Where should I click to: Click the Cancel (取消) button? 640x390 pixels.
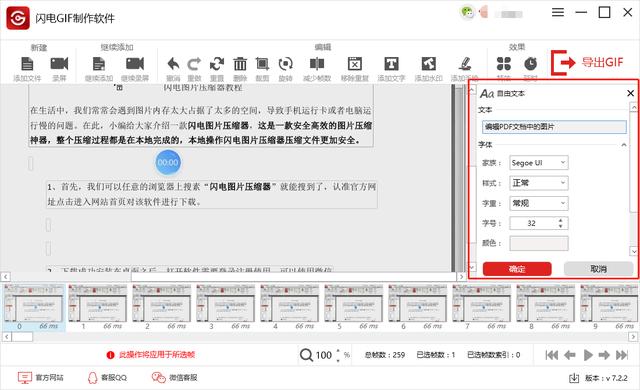(x=598, y=269)
